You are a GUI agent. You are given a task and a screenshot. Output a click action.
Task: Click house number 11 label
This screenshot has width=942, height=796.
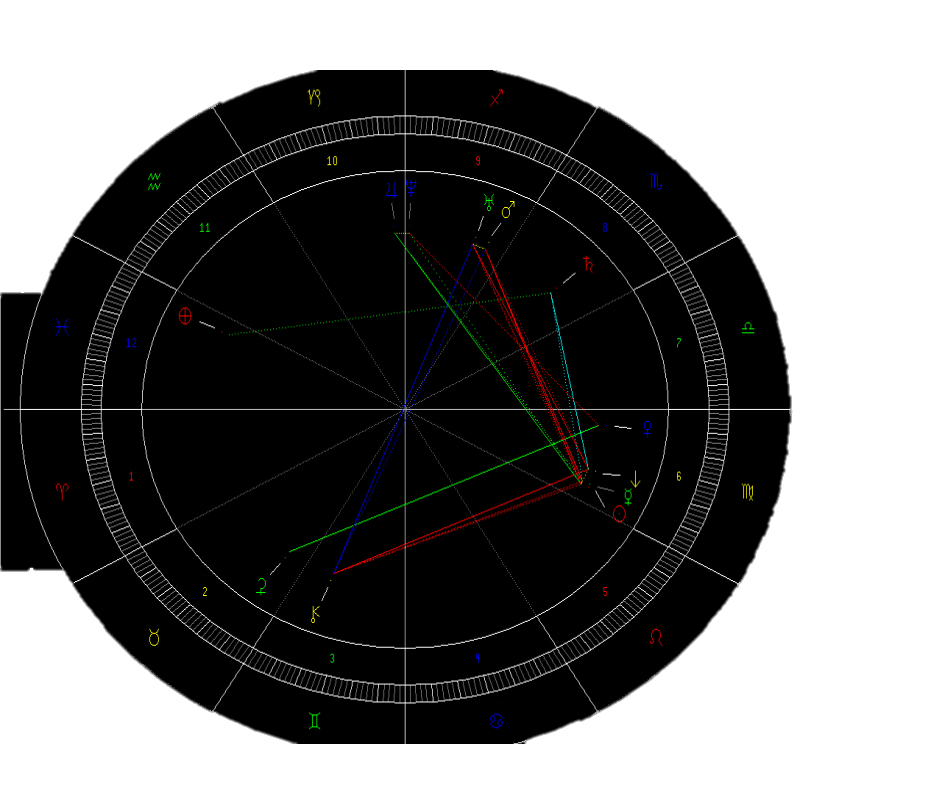(205, 228)
